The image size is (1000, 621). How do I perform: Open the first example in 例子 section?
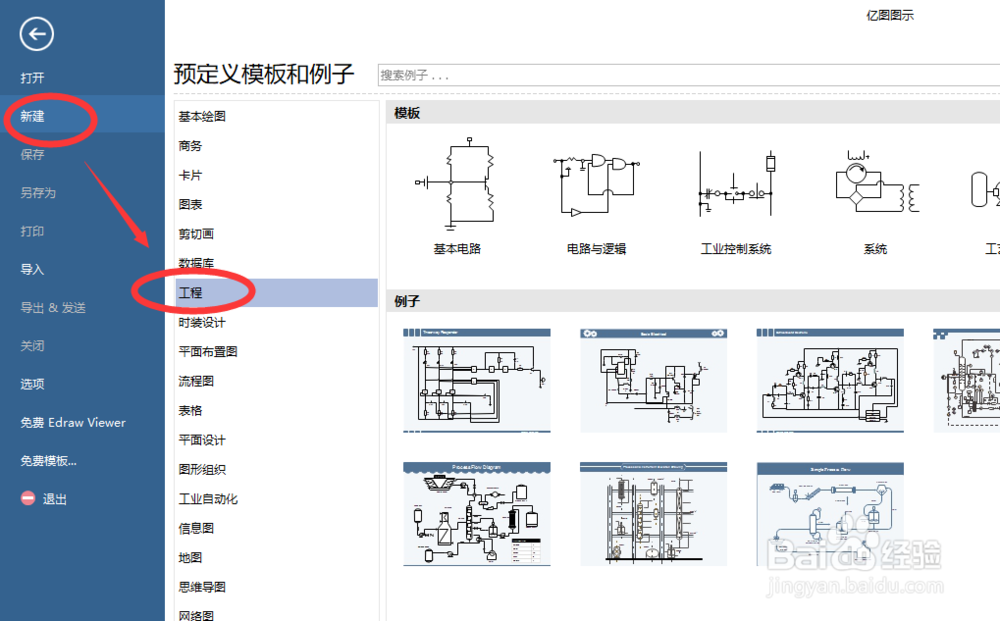click(x=477, y=380)
